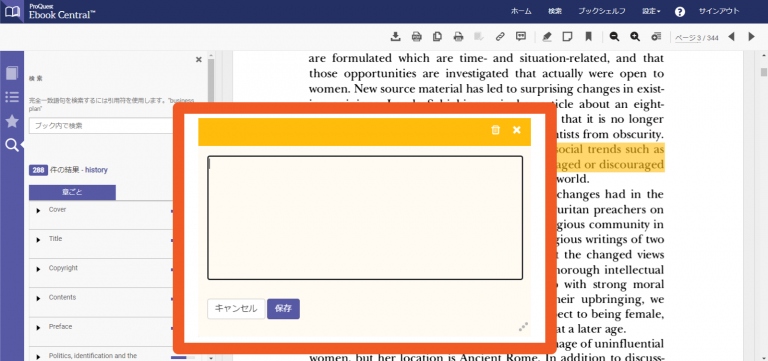768x361 pixels.
Task: Select the highlighter tool
Action: tap(547, 36)
